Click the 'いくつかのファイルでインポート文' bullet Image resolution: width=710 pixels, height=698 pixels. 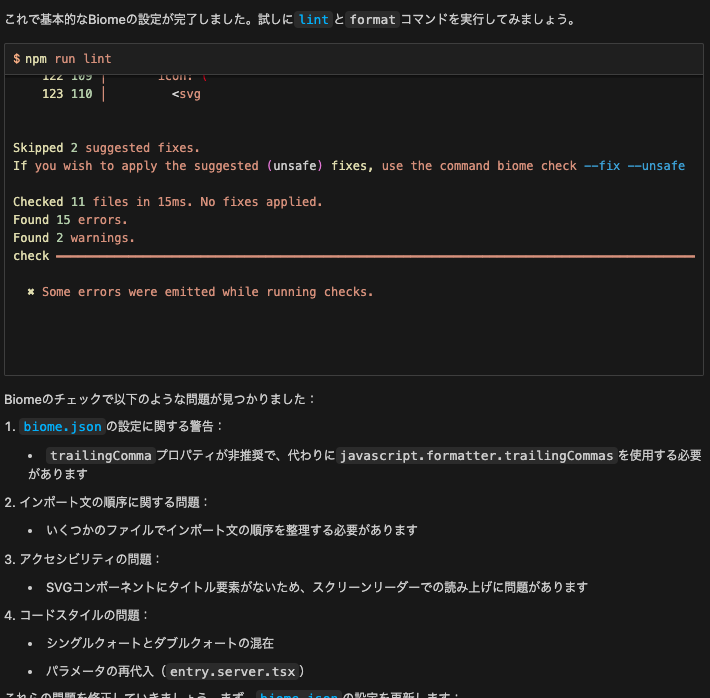tap(232, 530)
